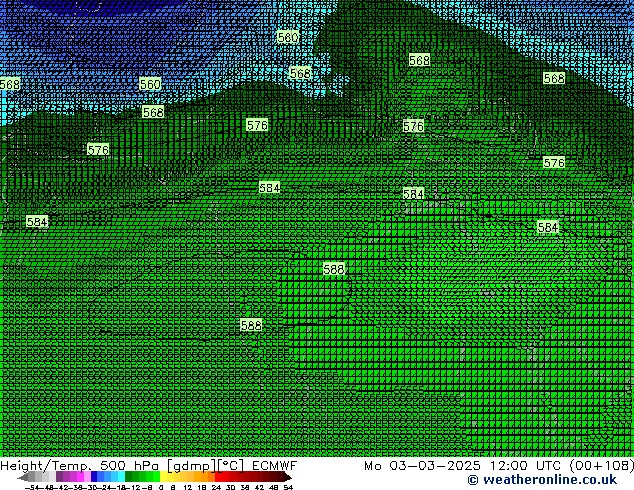Click the lower 588 contour label
Screen dimensions: 634x490
251,325
